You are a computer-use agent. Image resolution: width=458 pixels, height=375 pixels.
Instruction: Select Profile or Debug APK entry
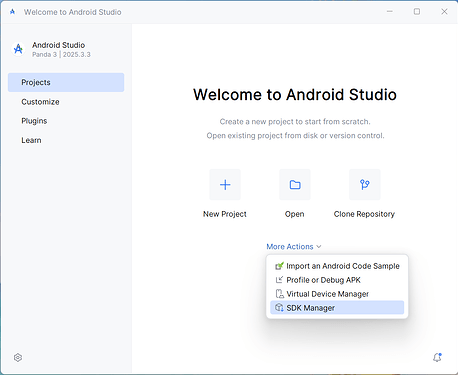[337, 280]
